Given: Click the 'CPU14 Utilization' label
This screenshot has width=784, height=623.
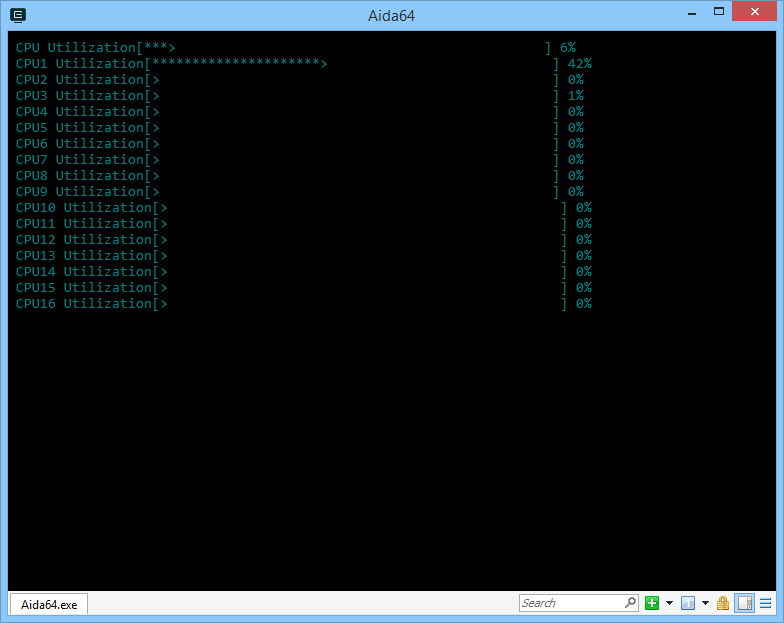Looking at the screenshot, I should pyautogui.click(x=84, y=272).
